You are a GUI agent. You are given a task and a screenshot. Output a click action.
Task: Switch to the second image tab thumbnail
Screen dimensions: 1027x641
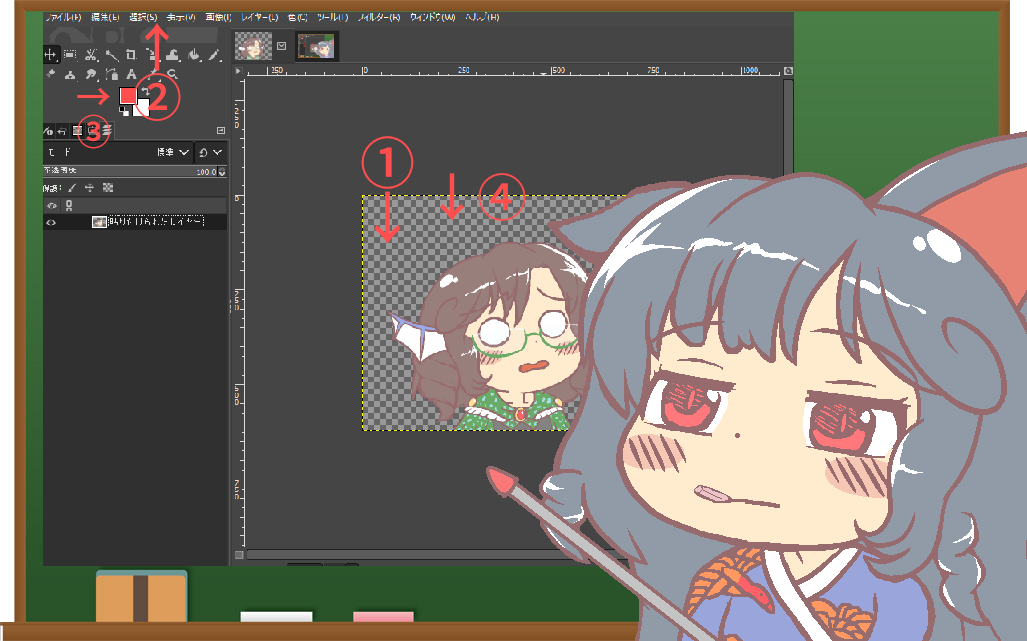pyautogui.click(x=317, y=46)
